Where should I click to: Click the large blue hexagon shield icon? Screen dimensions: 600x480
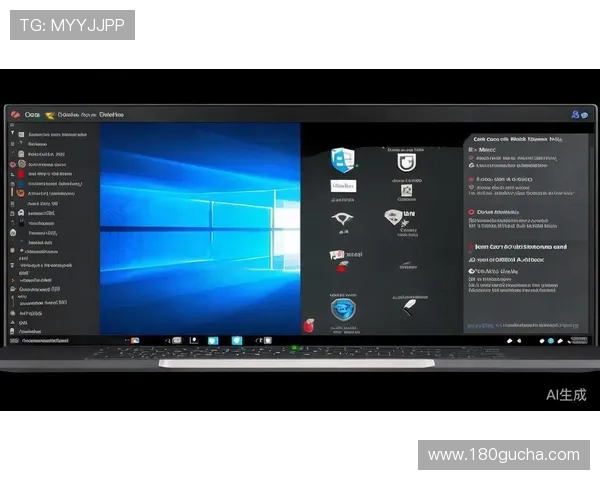point(343,310)
